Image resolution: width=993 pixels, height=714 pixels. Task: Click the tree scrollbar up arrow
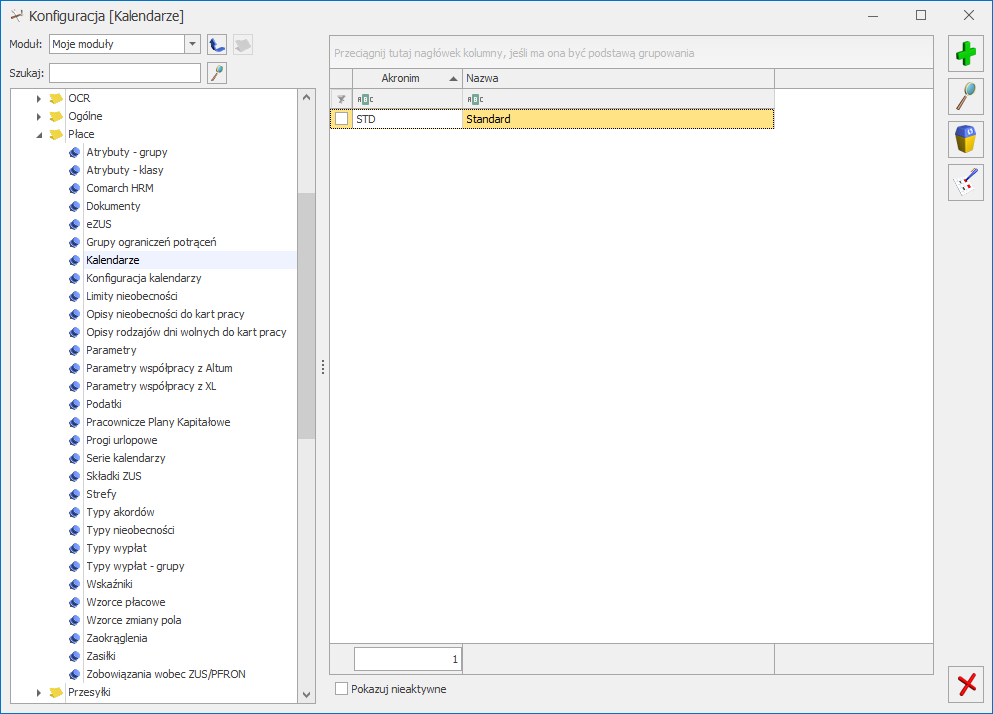[x=307, y=98]
